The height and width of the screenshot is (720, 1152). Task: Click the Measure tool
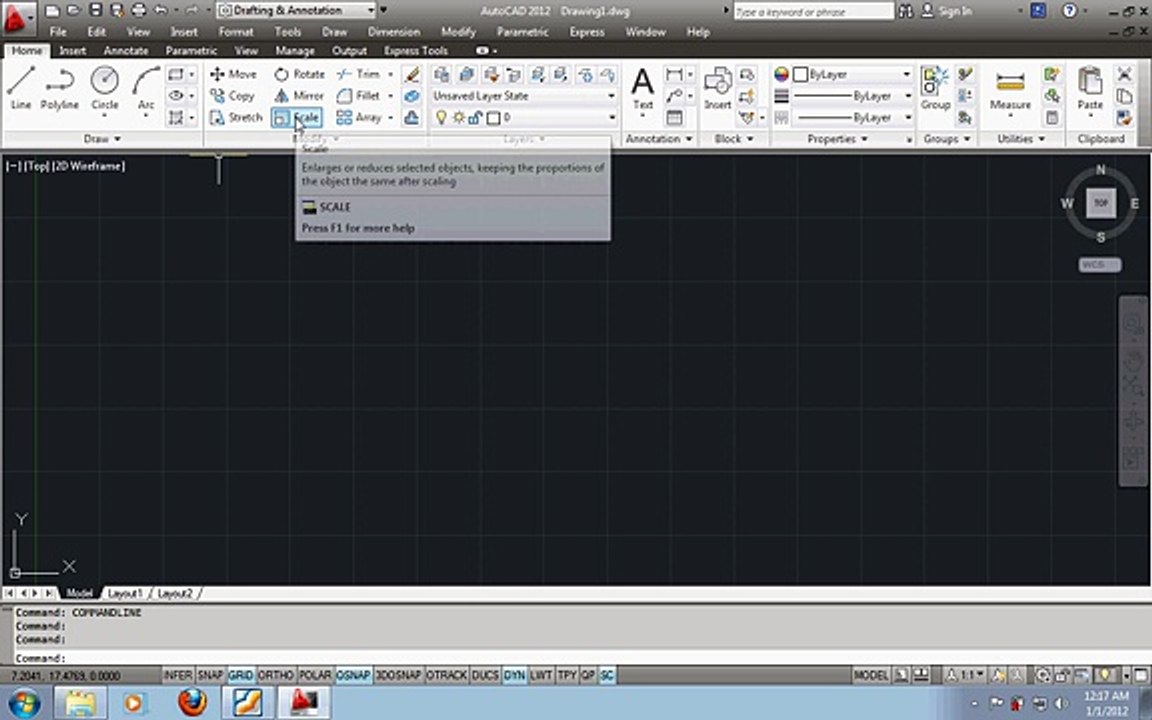pyautogui.click(x=1009, y=89)
